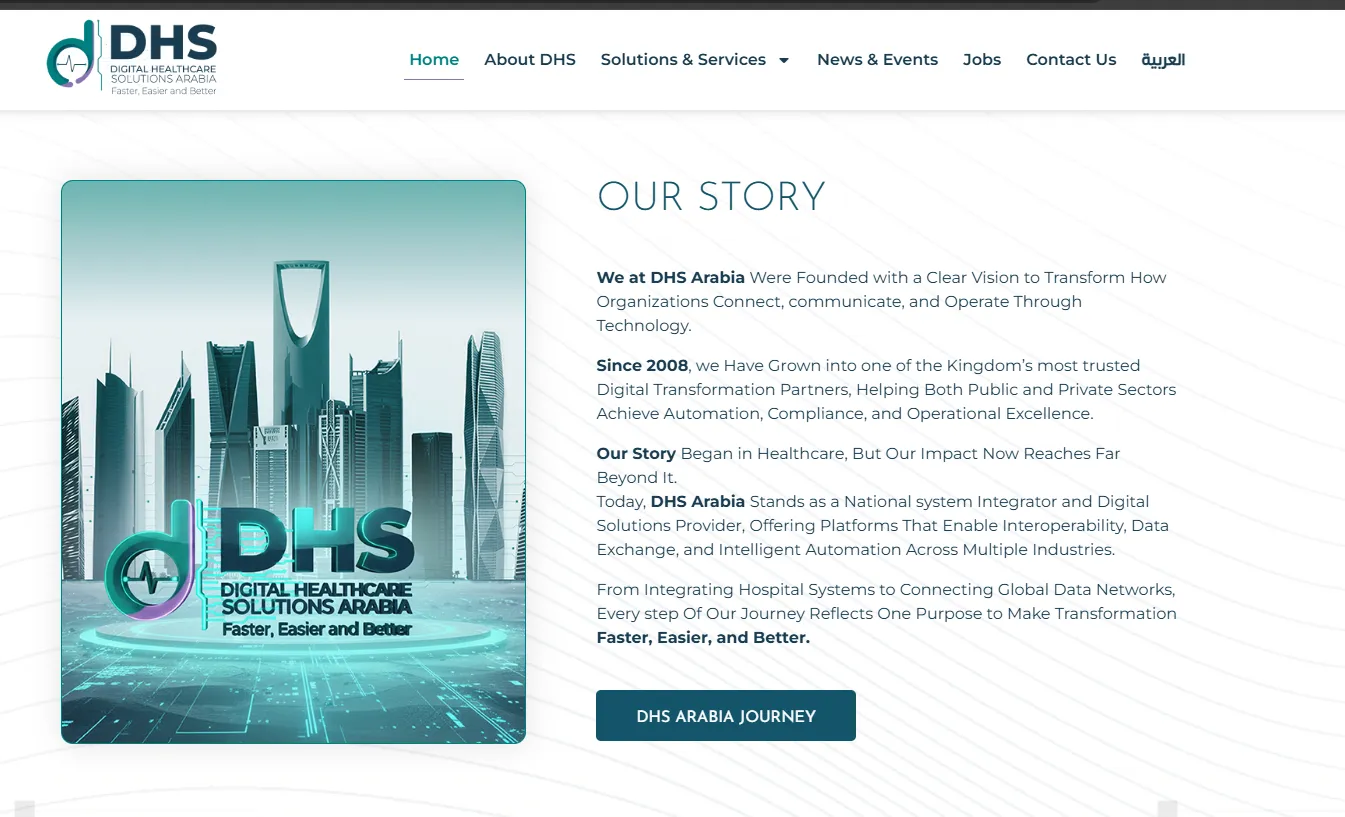Open the News & Events page
The image size is (1345, 817).
click(877, 60)
